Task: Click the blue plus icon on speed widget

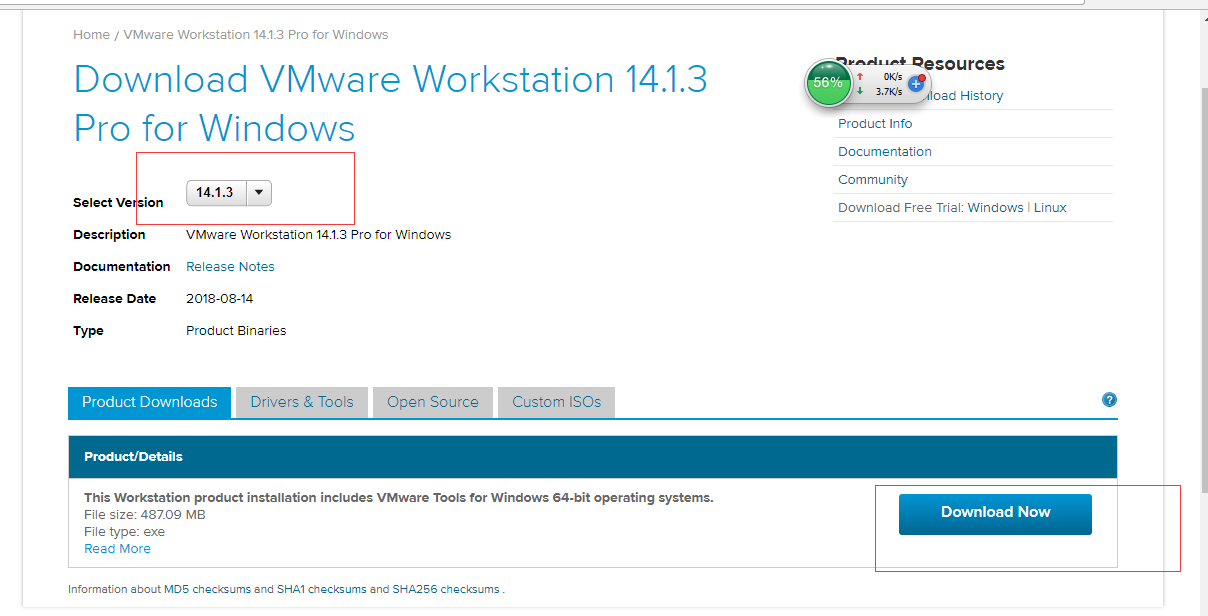Action: [915, 85]
